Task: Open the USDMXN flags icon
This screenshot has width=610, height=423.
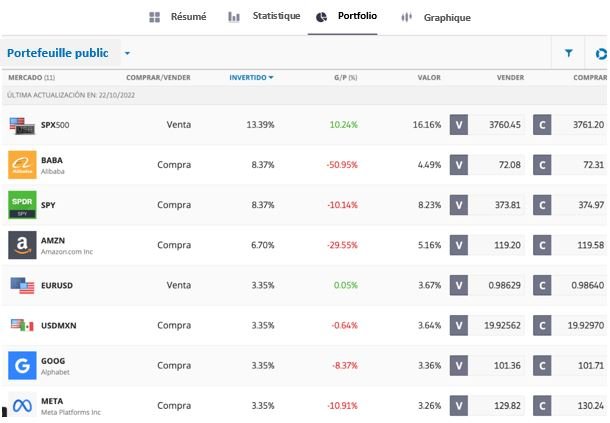Action: click(22, 325)
